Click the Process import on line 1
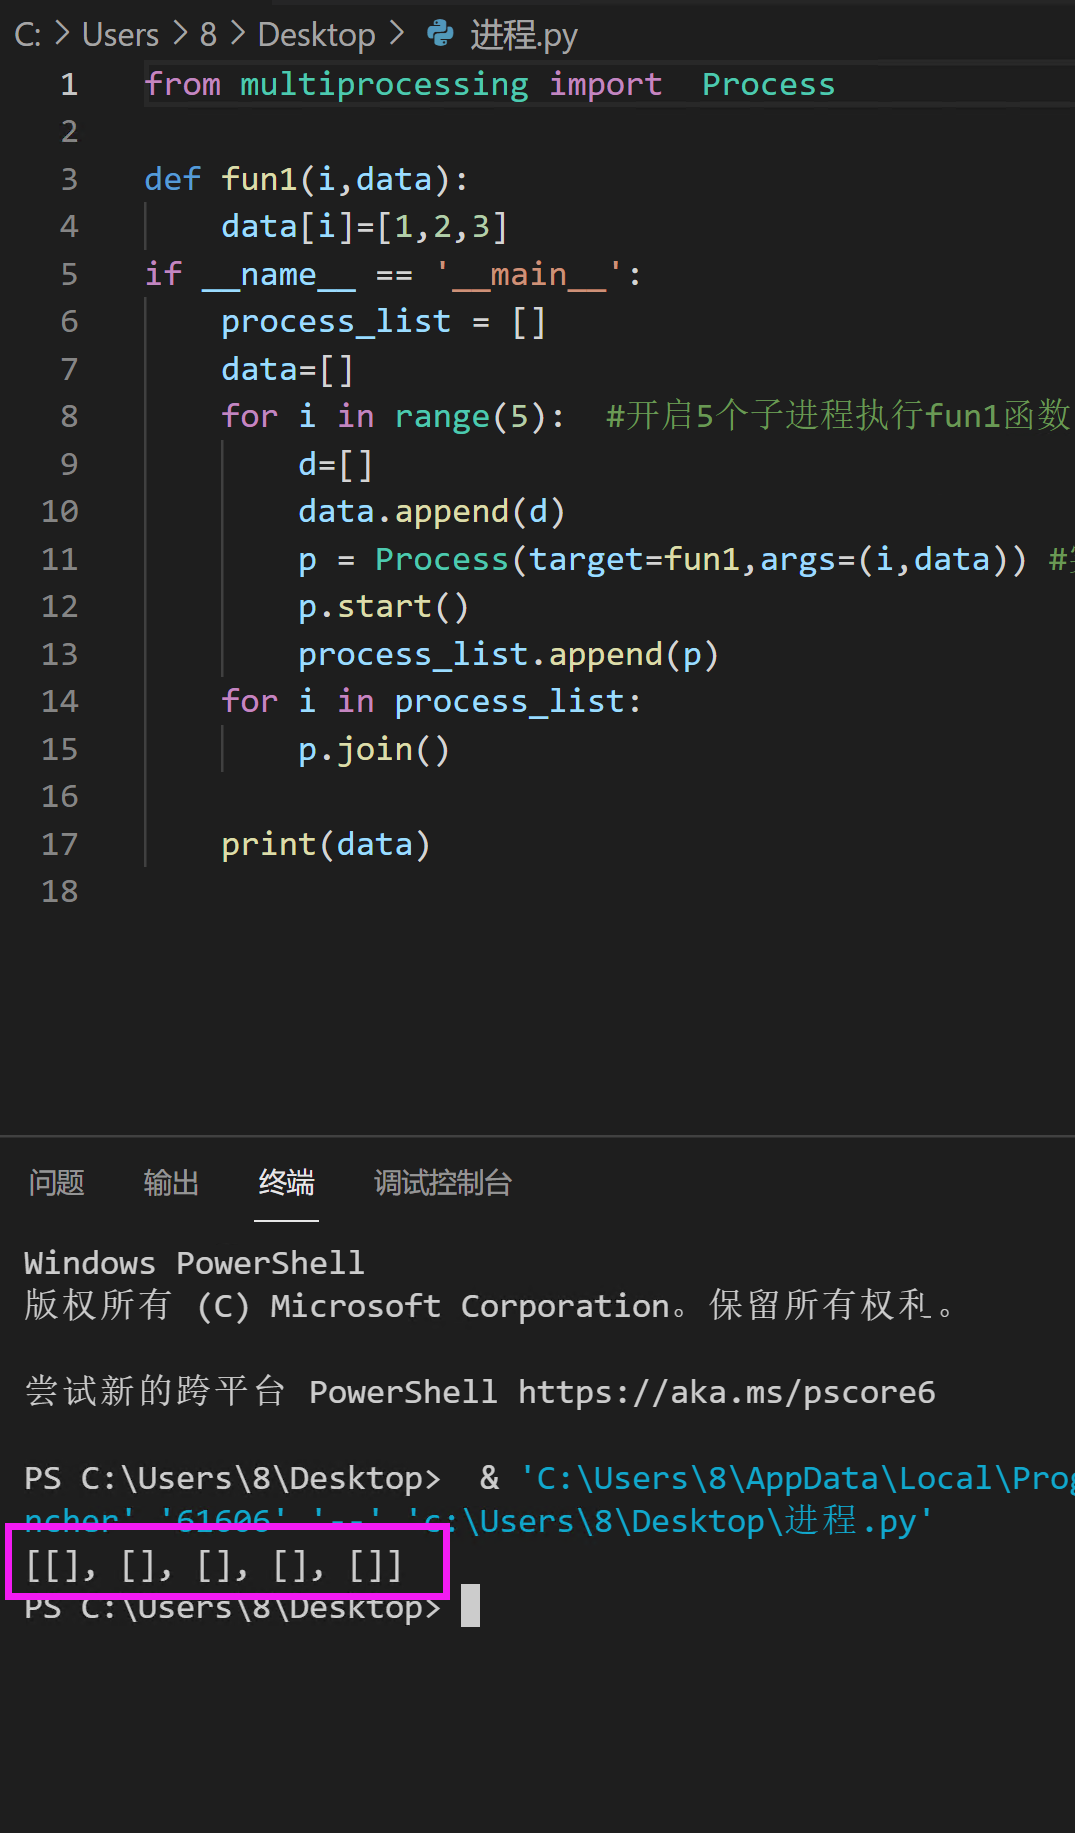The height and width of the screenshot is (1833, 1075). [768, 84]
